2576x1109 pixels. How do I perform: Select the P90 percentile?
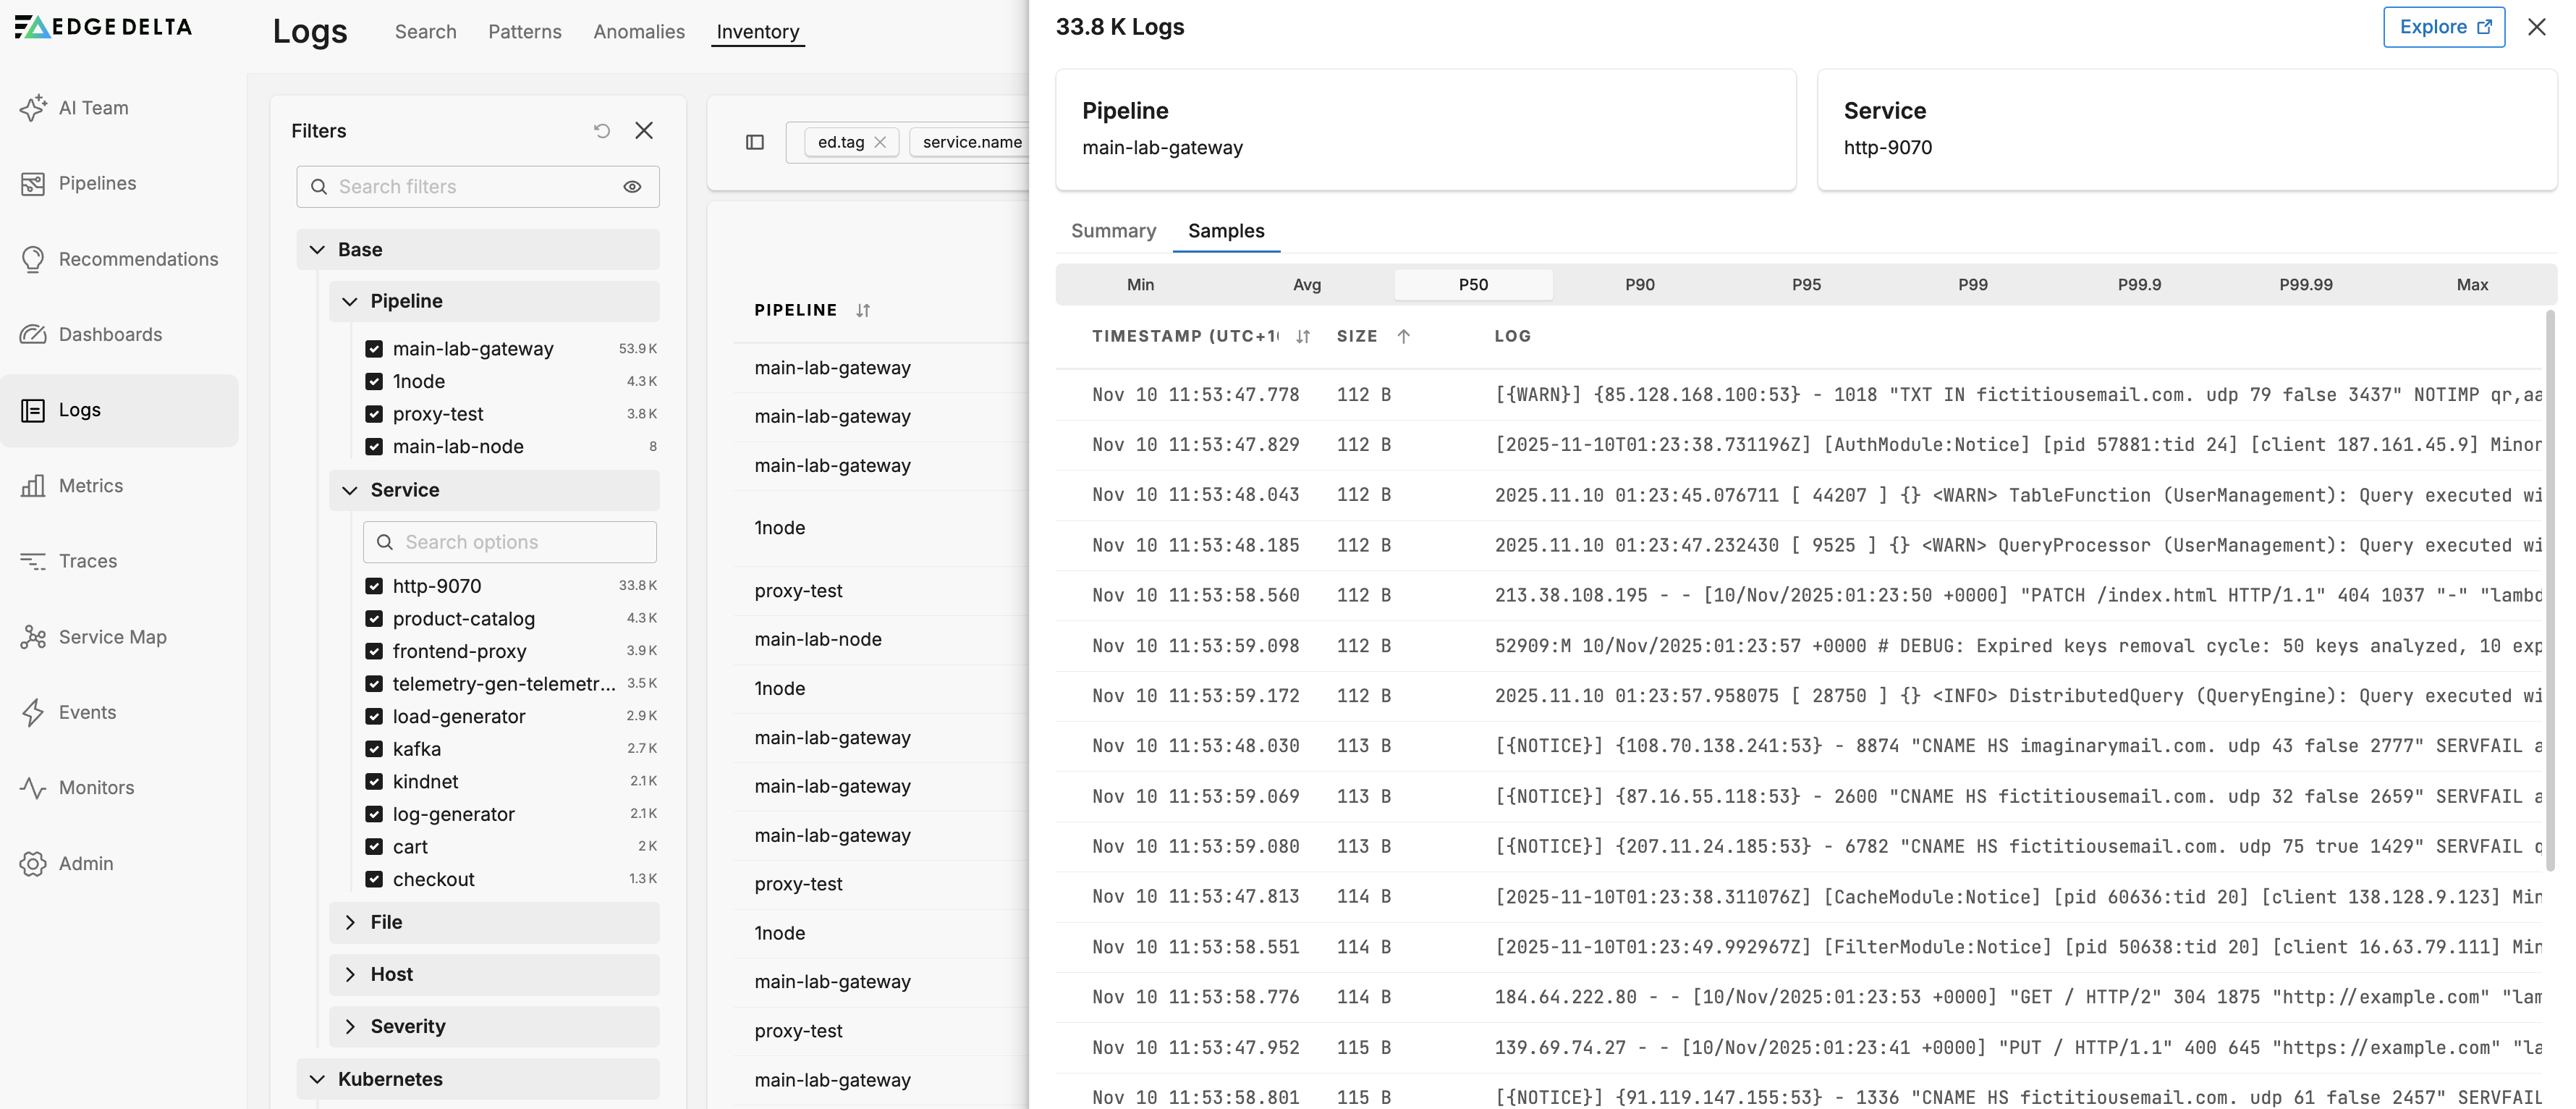click(1639, 284)
